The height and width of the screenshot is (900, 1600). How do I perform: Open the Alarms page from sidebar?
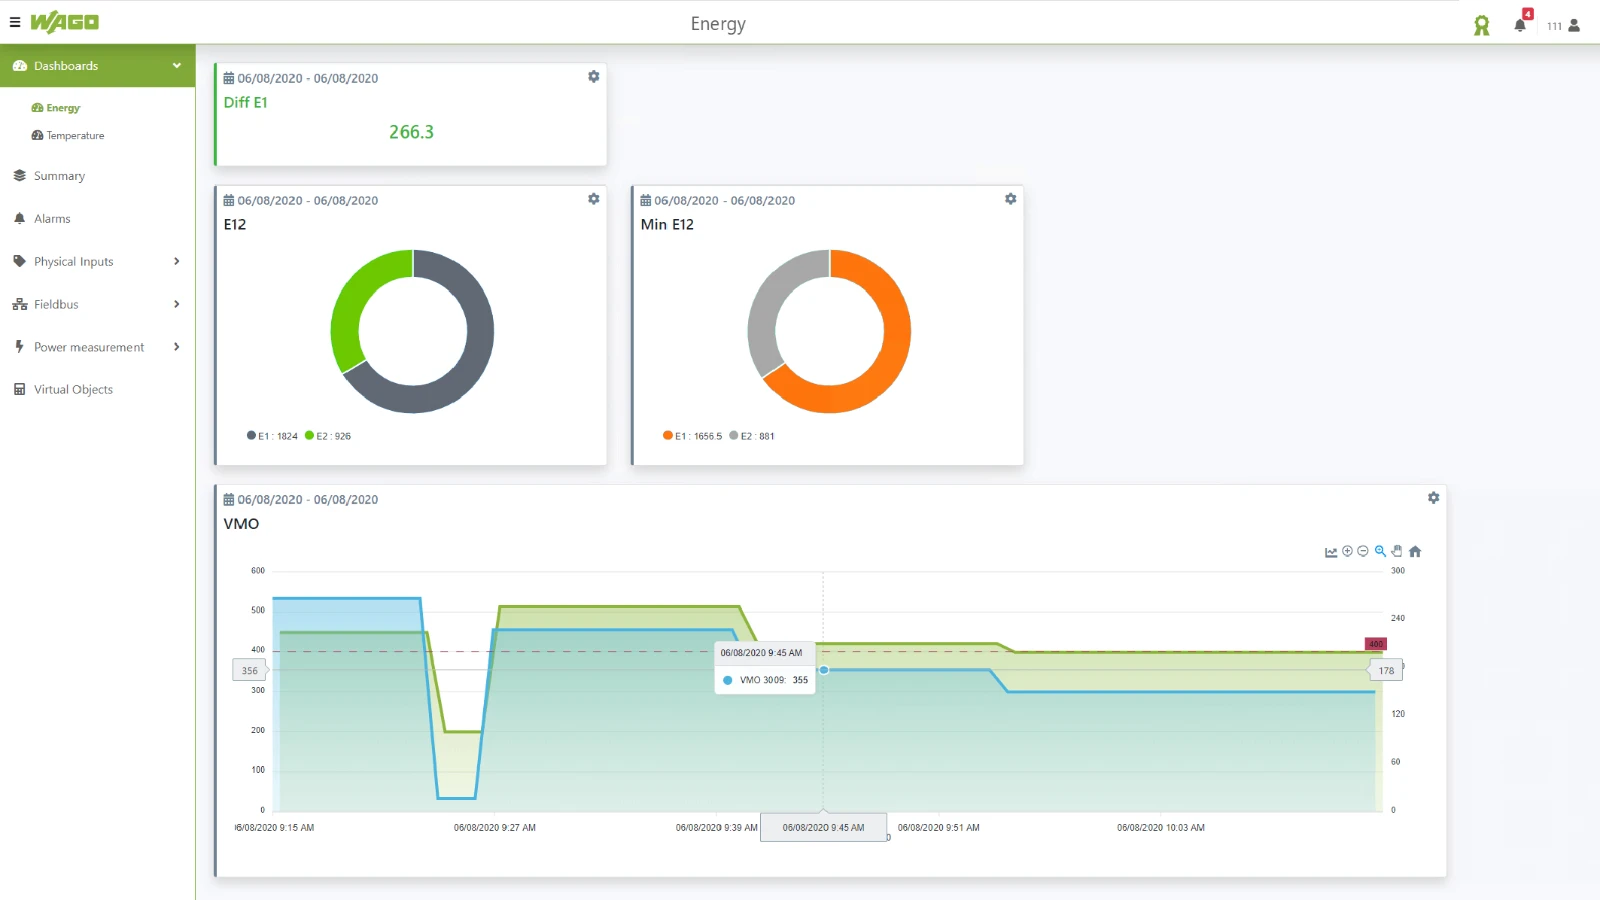[52, 218]
